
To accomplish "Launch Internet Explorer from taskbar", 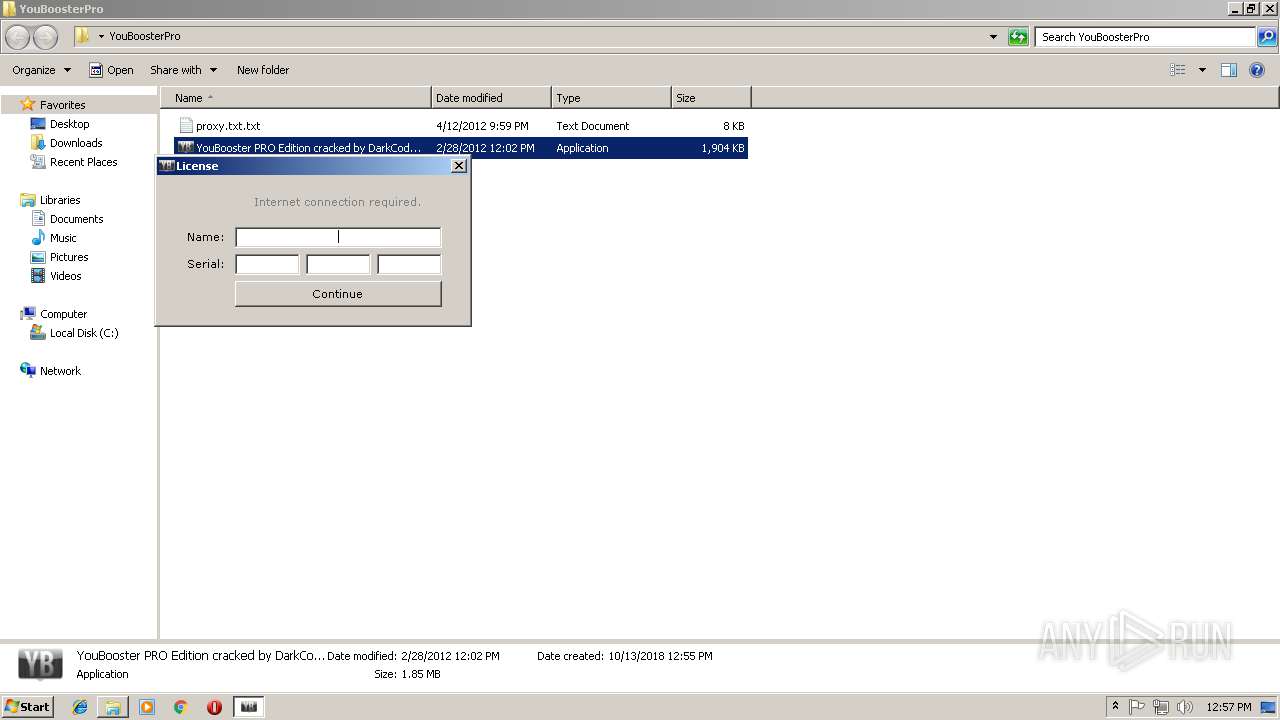I will tap(80, 707).
